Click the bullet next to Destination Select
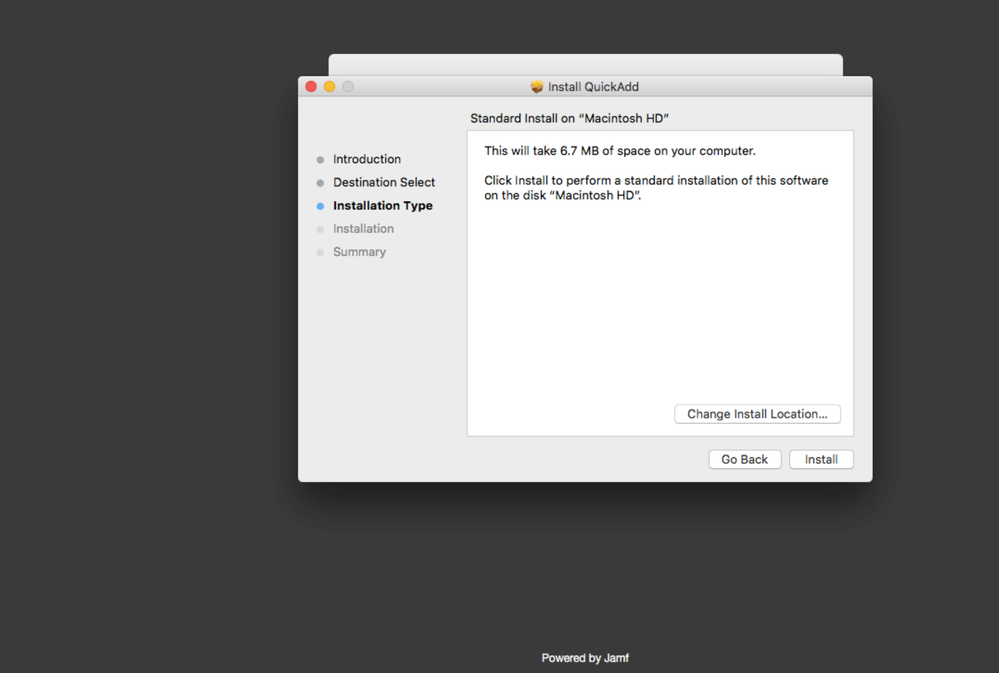 (x=320, y=183)
